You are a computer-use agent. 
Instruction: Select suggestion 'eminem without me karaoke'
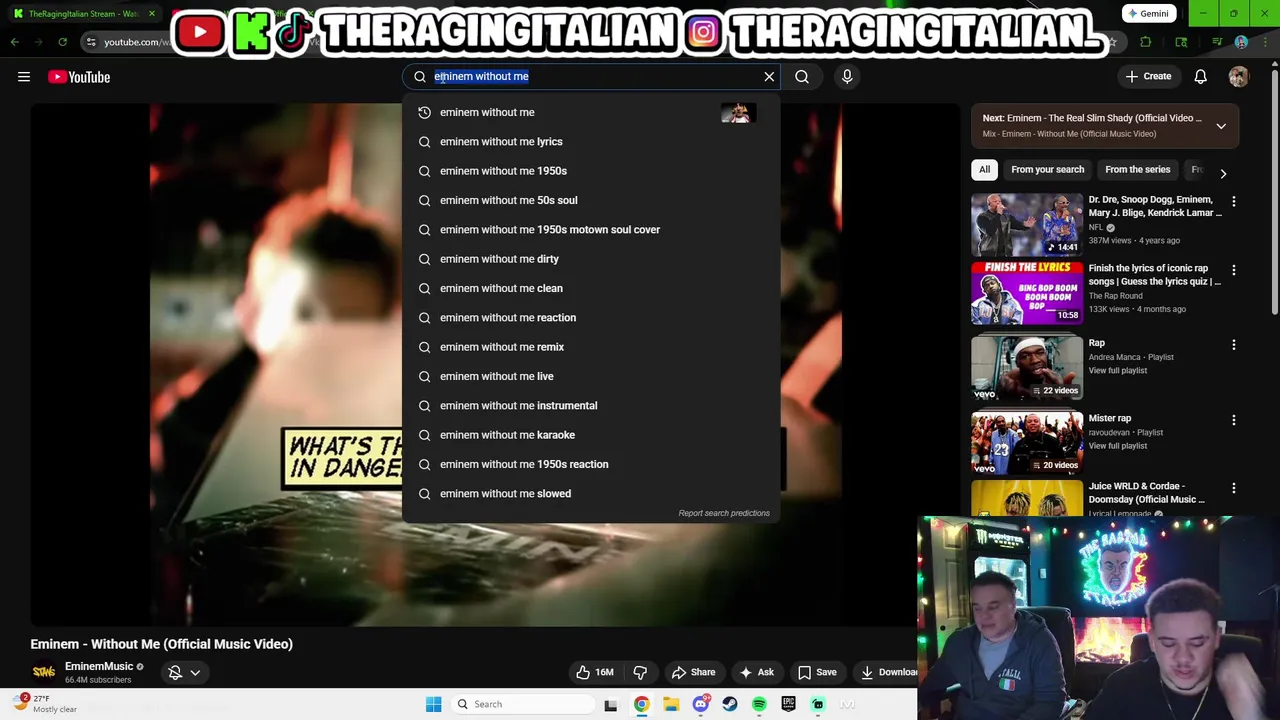(x=591, y=435)
